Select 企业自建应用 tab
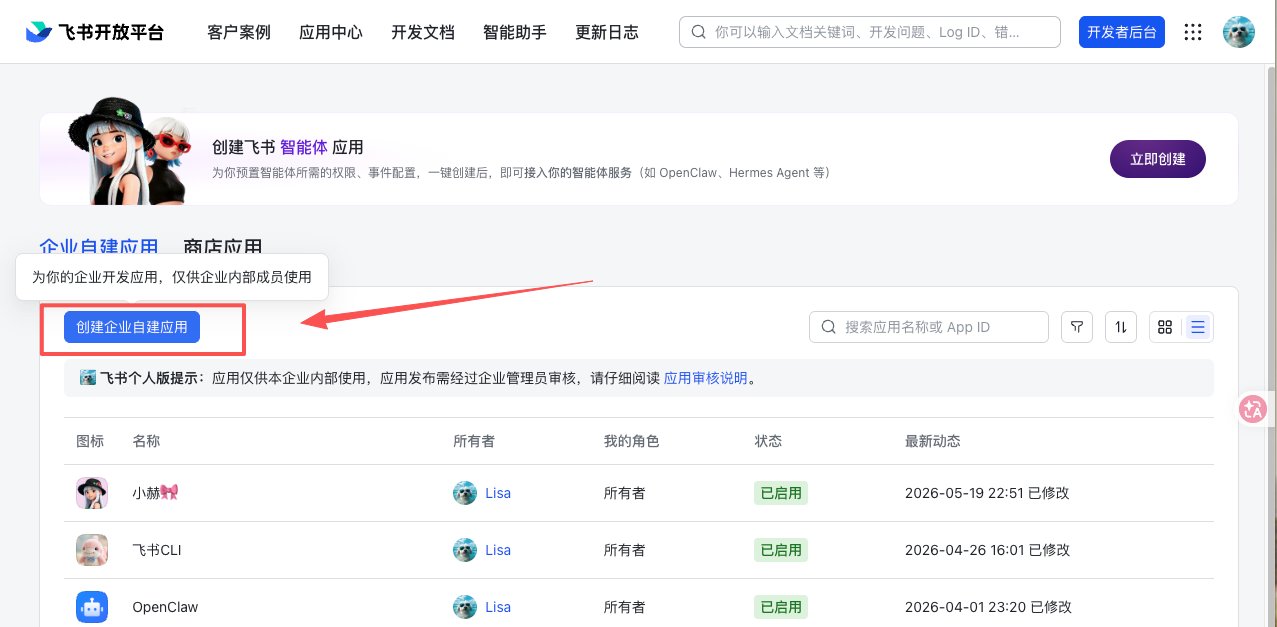1277x627 pixels. tap(99, 247)
